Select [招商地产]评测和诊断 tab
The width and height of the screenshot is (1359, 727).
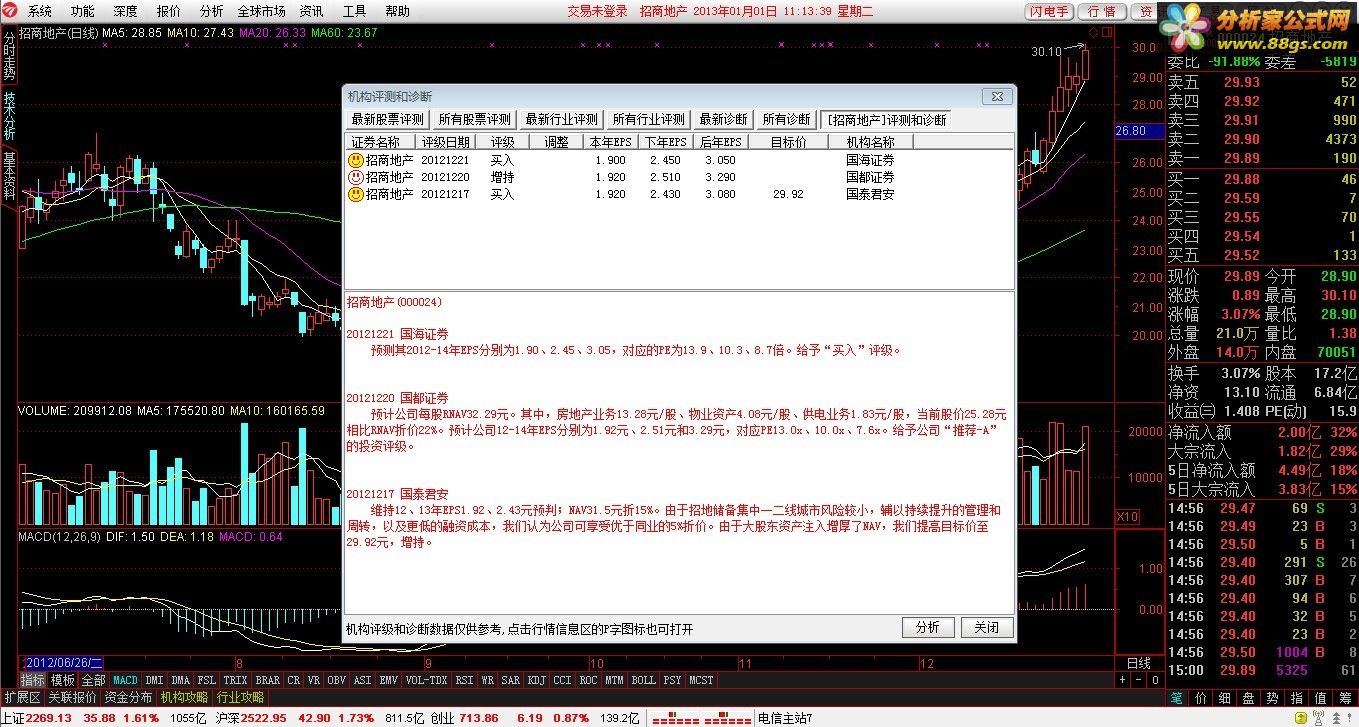887,120
